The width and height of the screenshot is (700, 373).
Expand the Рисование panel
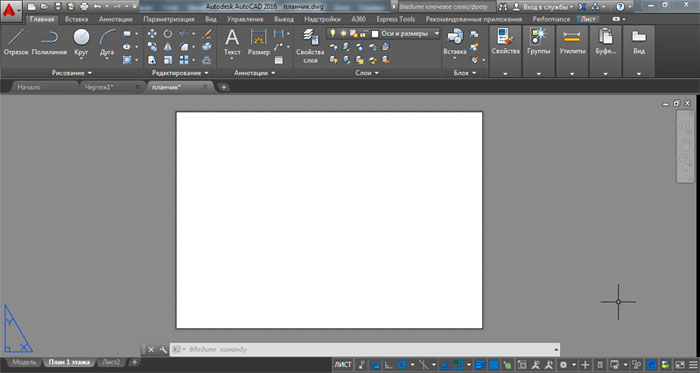pos(71,73)
